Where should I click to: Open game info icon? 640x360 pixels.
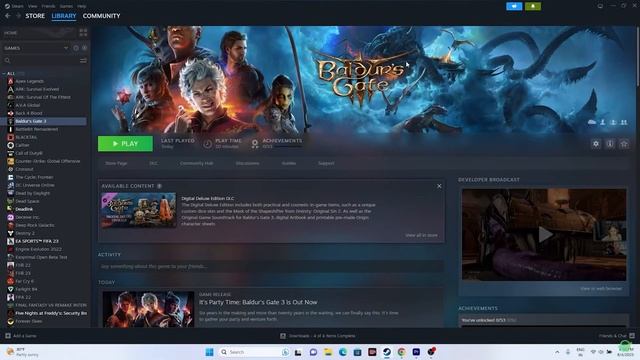(x=610, y=144)
